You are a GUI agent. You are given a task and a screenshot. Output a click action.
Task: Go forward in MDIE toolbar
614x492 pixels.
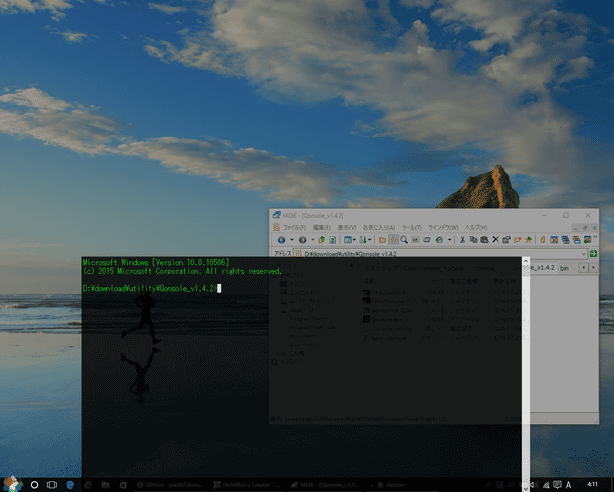tap(302, 240)
